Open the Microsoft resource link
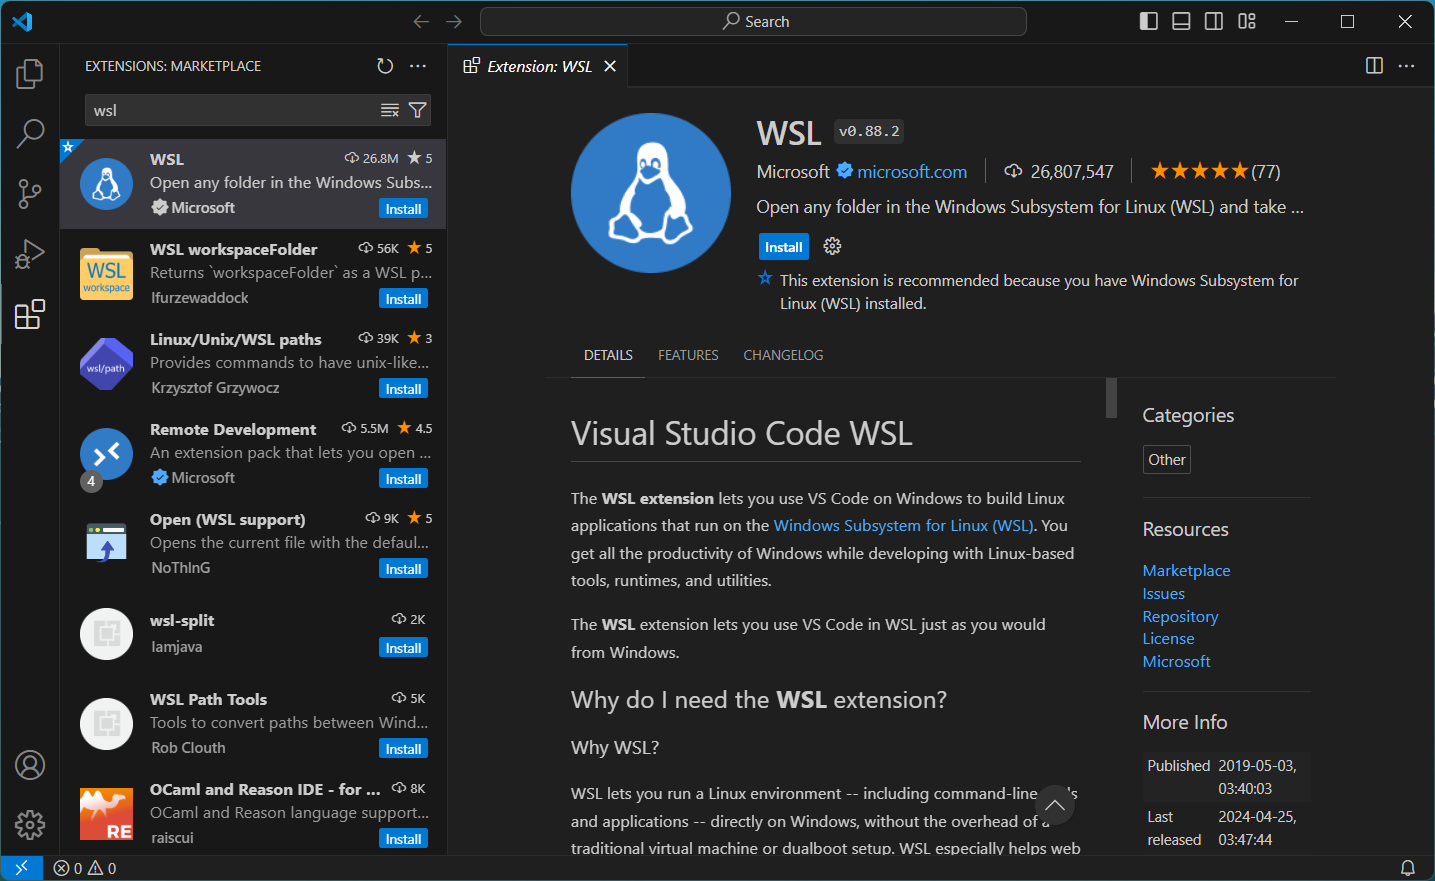This screenshot has height=881, width=1435. (1176, 661)
